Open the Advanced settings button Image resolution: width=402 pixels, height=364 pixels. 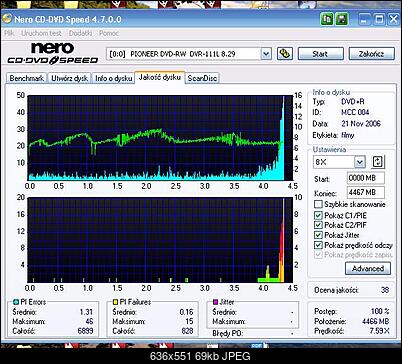coord(368,268)
